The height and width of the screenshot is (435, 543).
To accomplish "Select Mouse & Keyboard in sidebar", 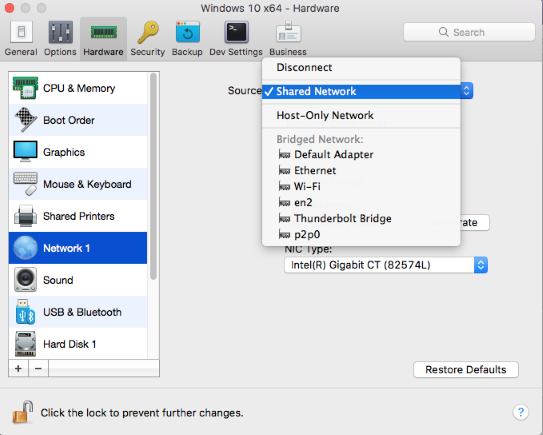I will pos(78,184).
